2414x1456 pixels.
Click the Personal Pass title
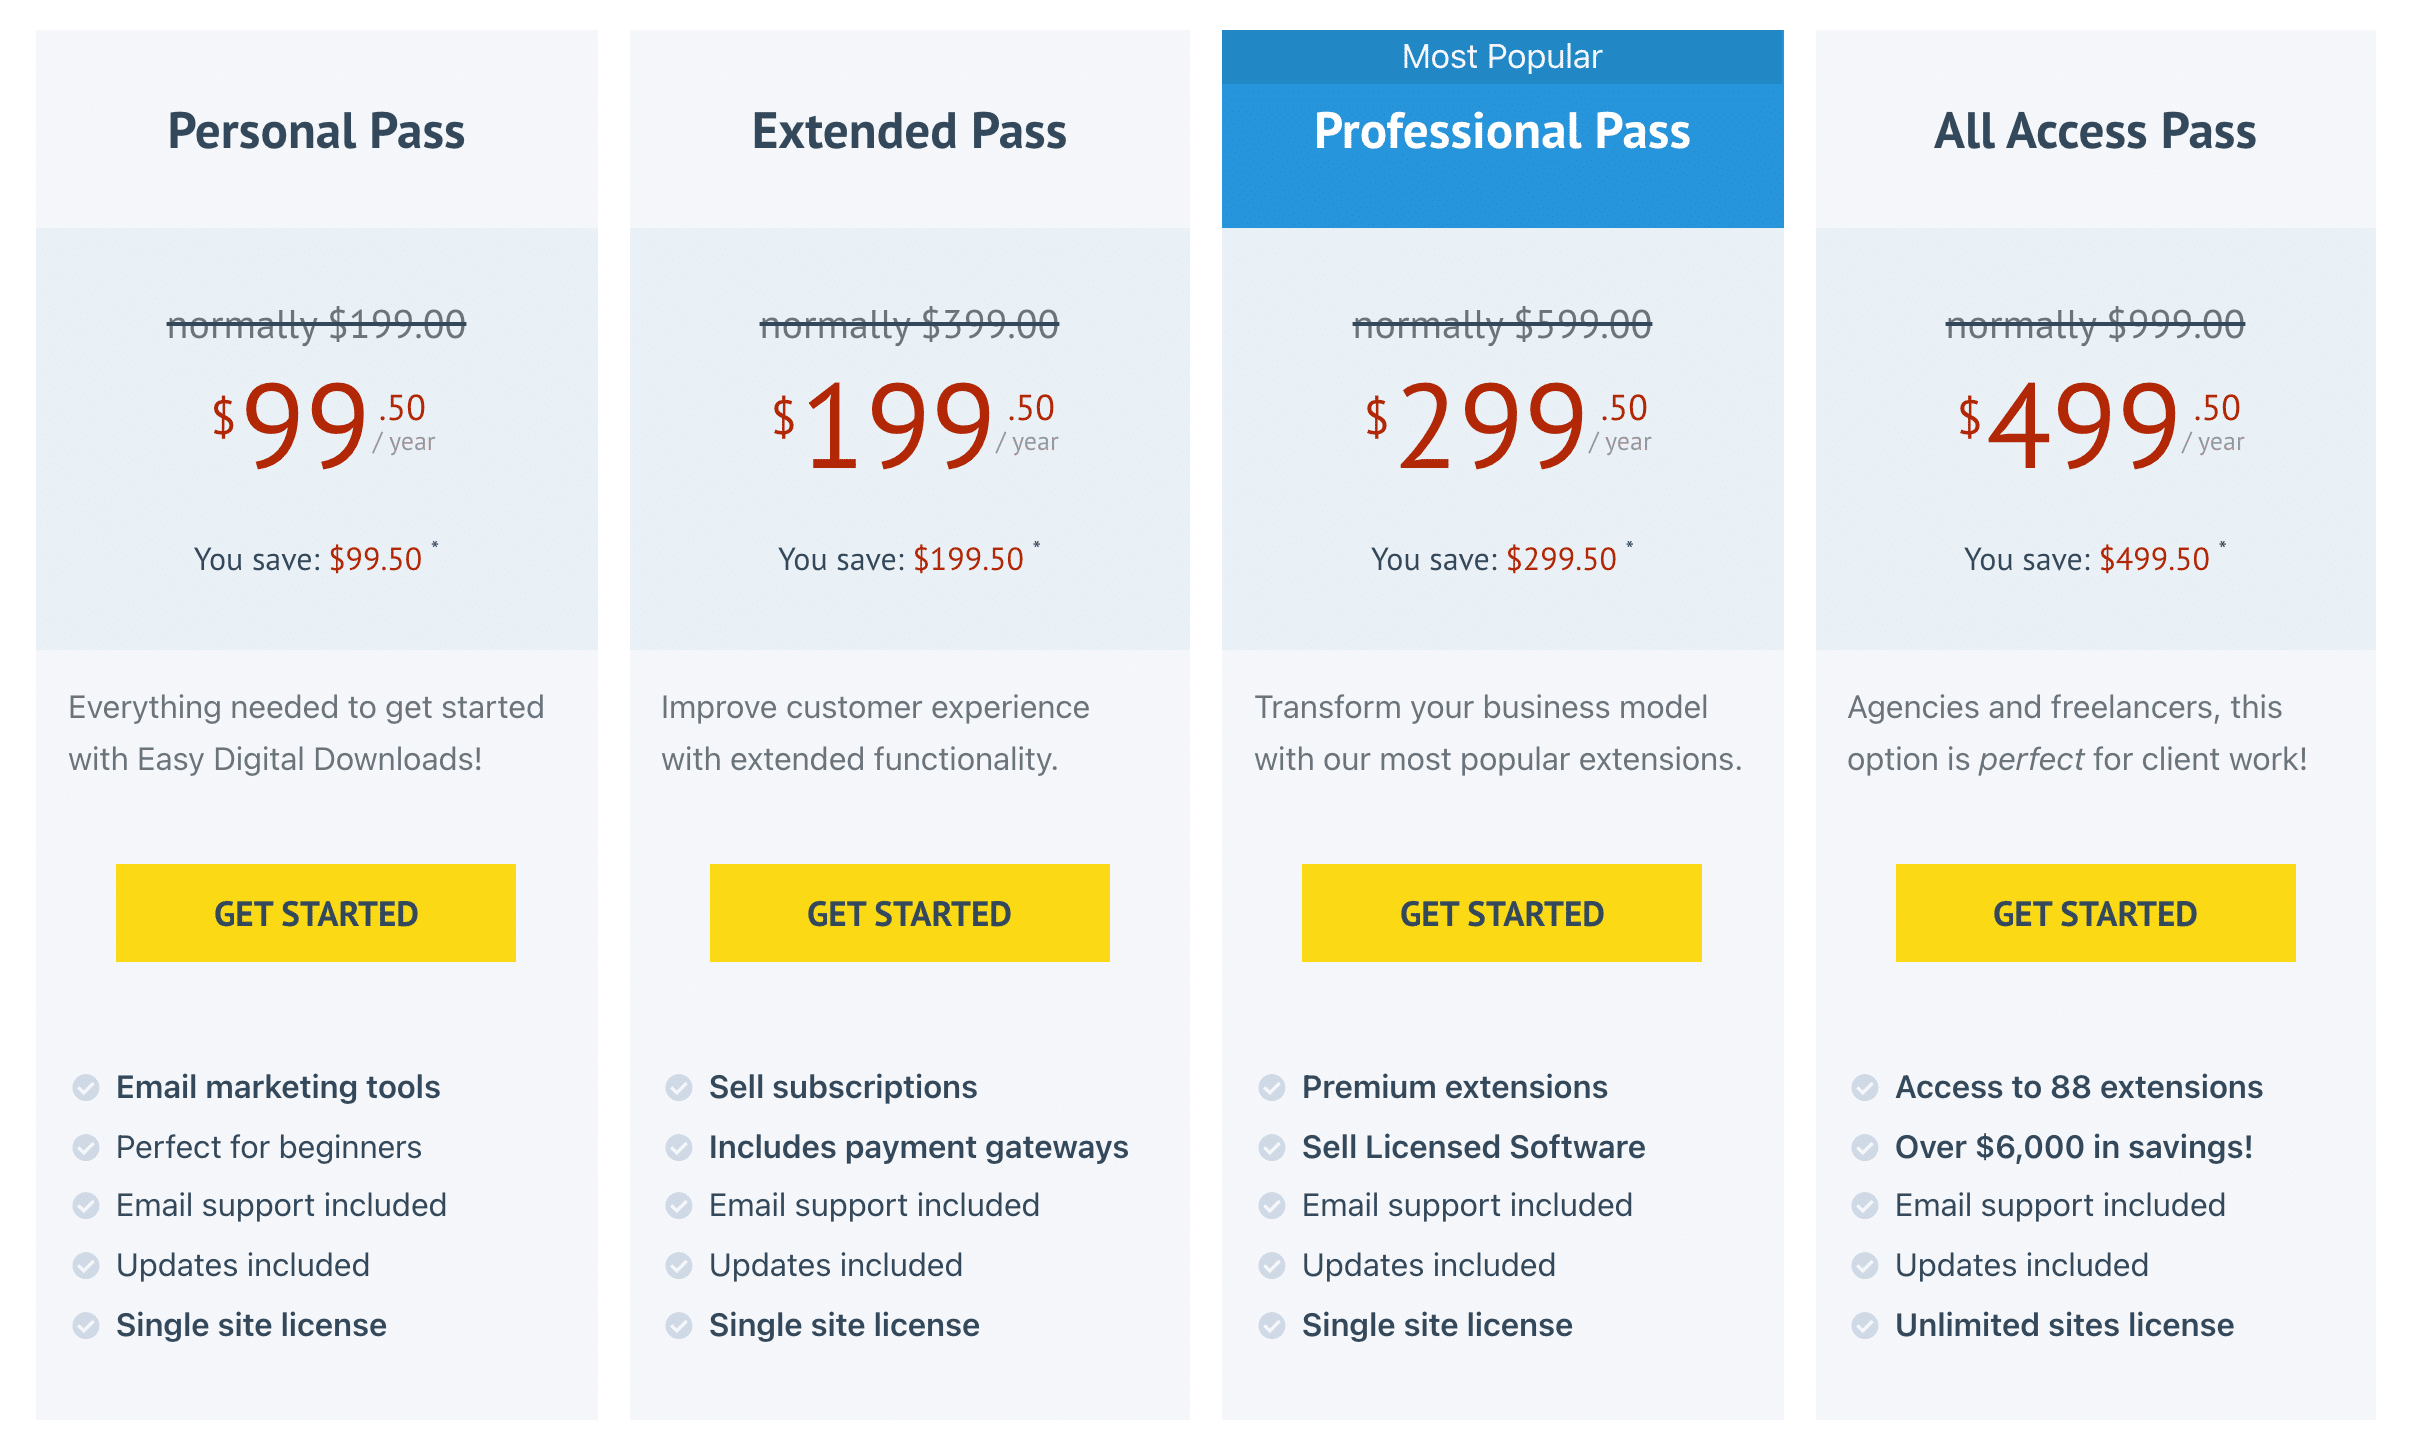coord(316,132)
